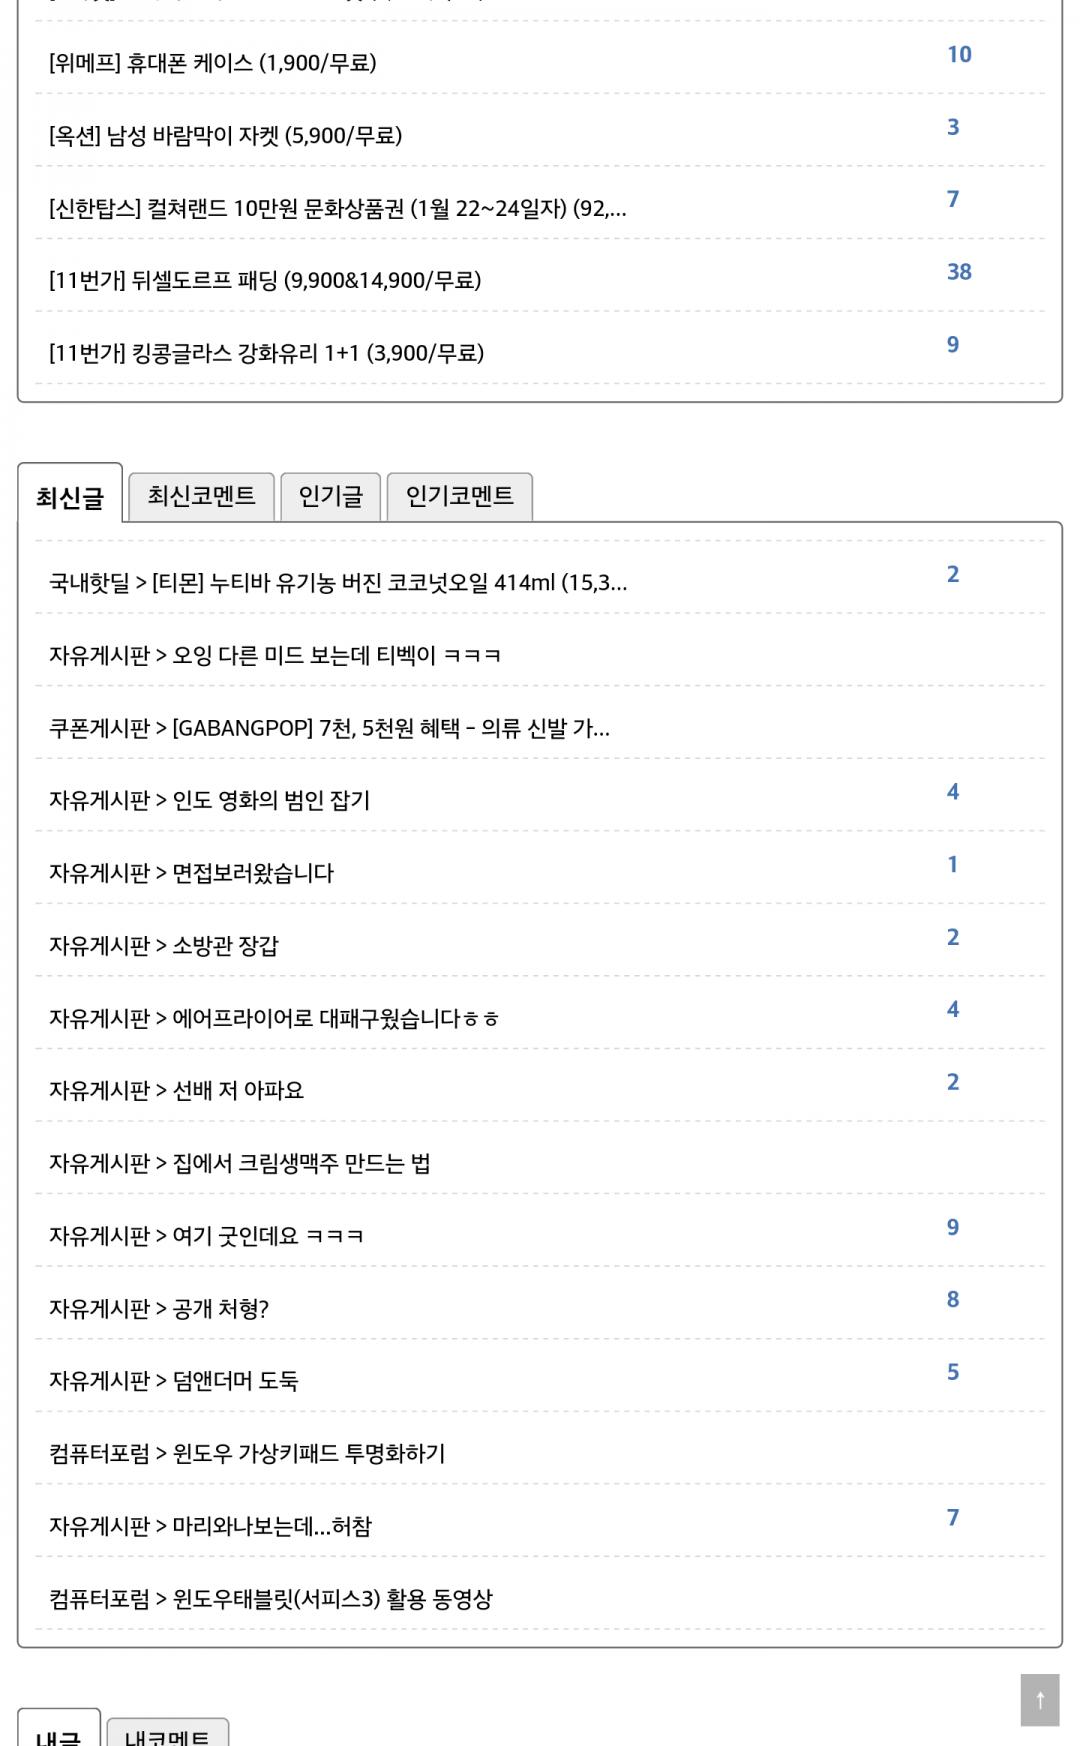This screenshot has width=1080, height=1746.
Task: Click comment count 8 on 공개 처형 post
Action: [953, 1299]
